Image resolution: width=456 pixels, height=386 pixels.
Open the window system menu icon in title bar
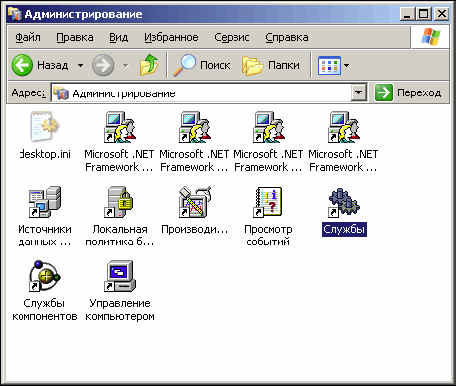15,14
